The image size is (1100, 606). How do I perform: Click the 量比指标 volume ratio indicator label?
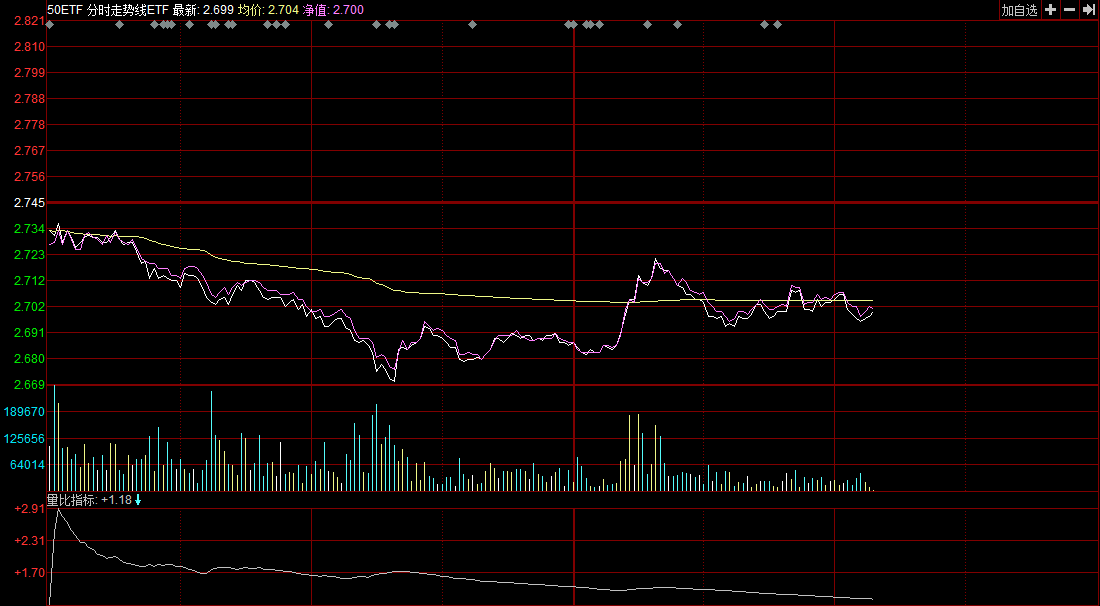tap(72, 500)
